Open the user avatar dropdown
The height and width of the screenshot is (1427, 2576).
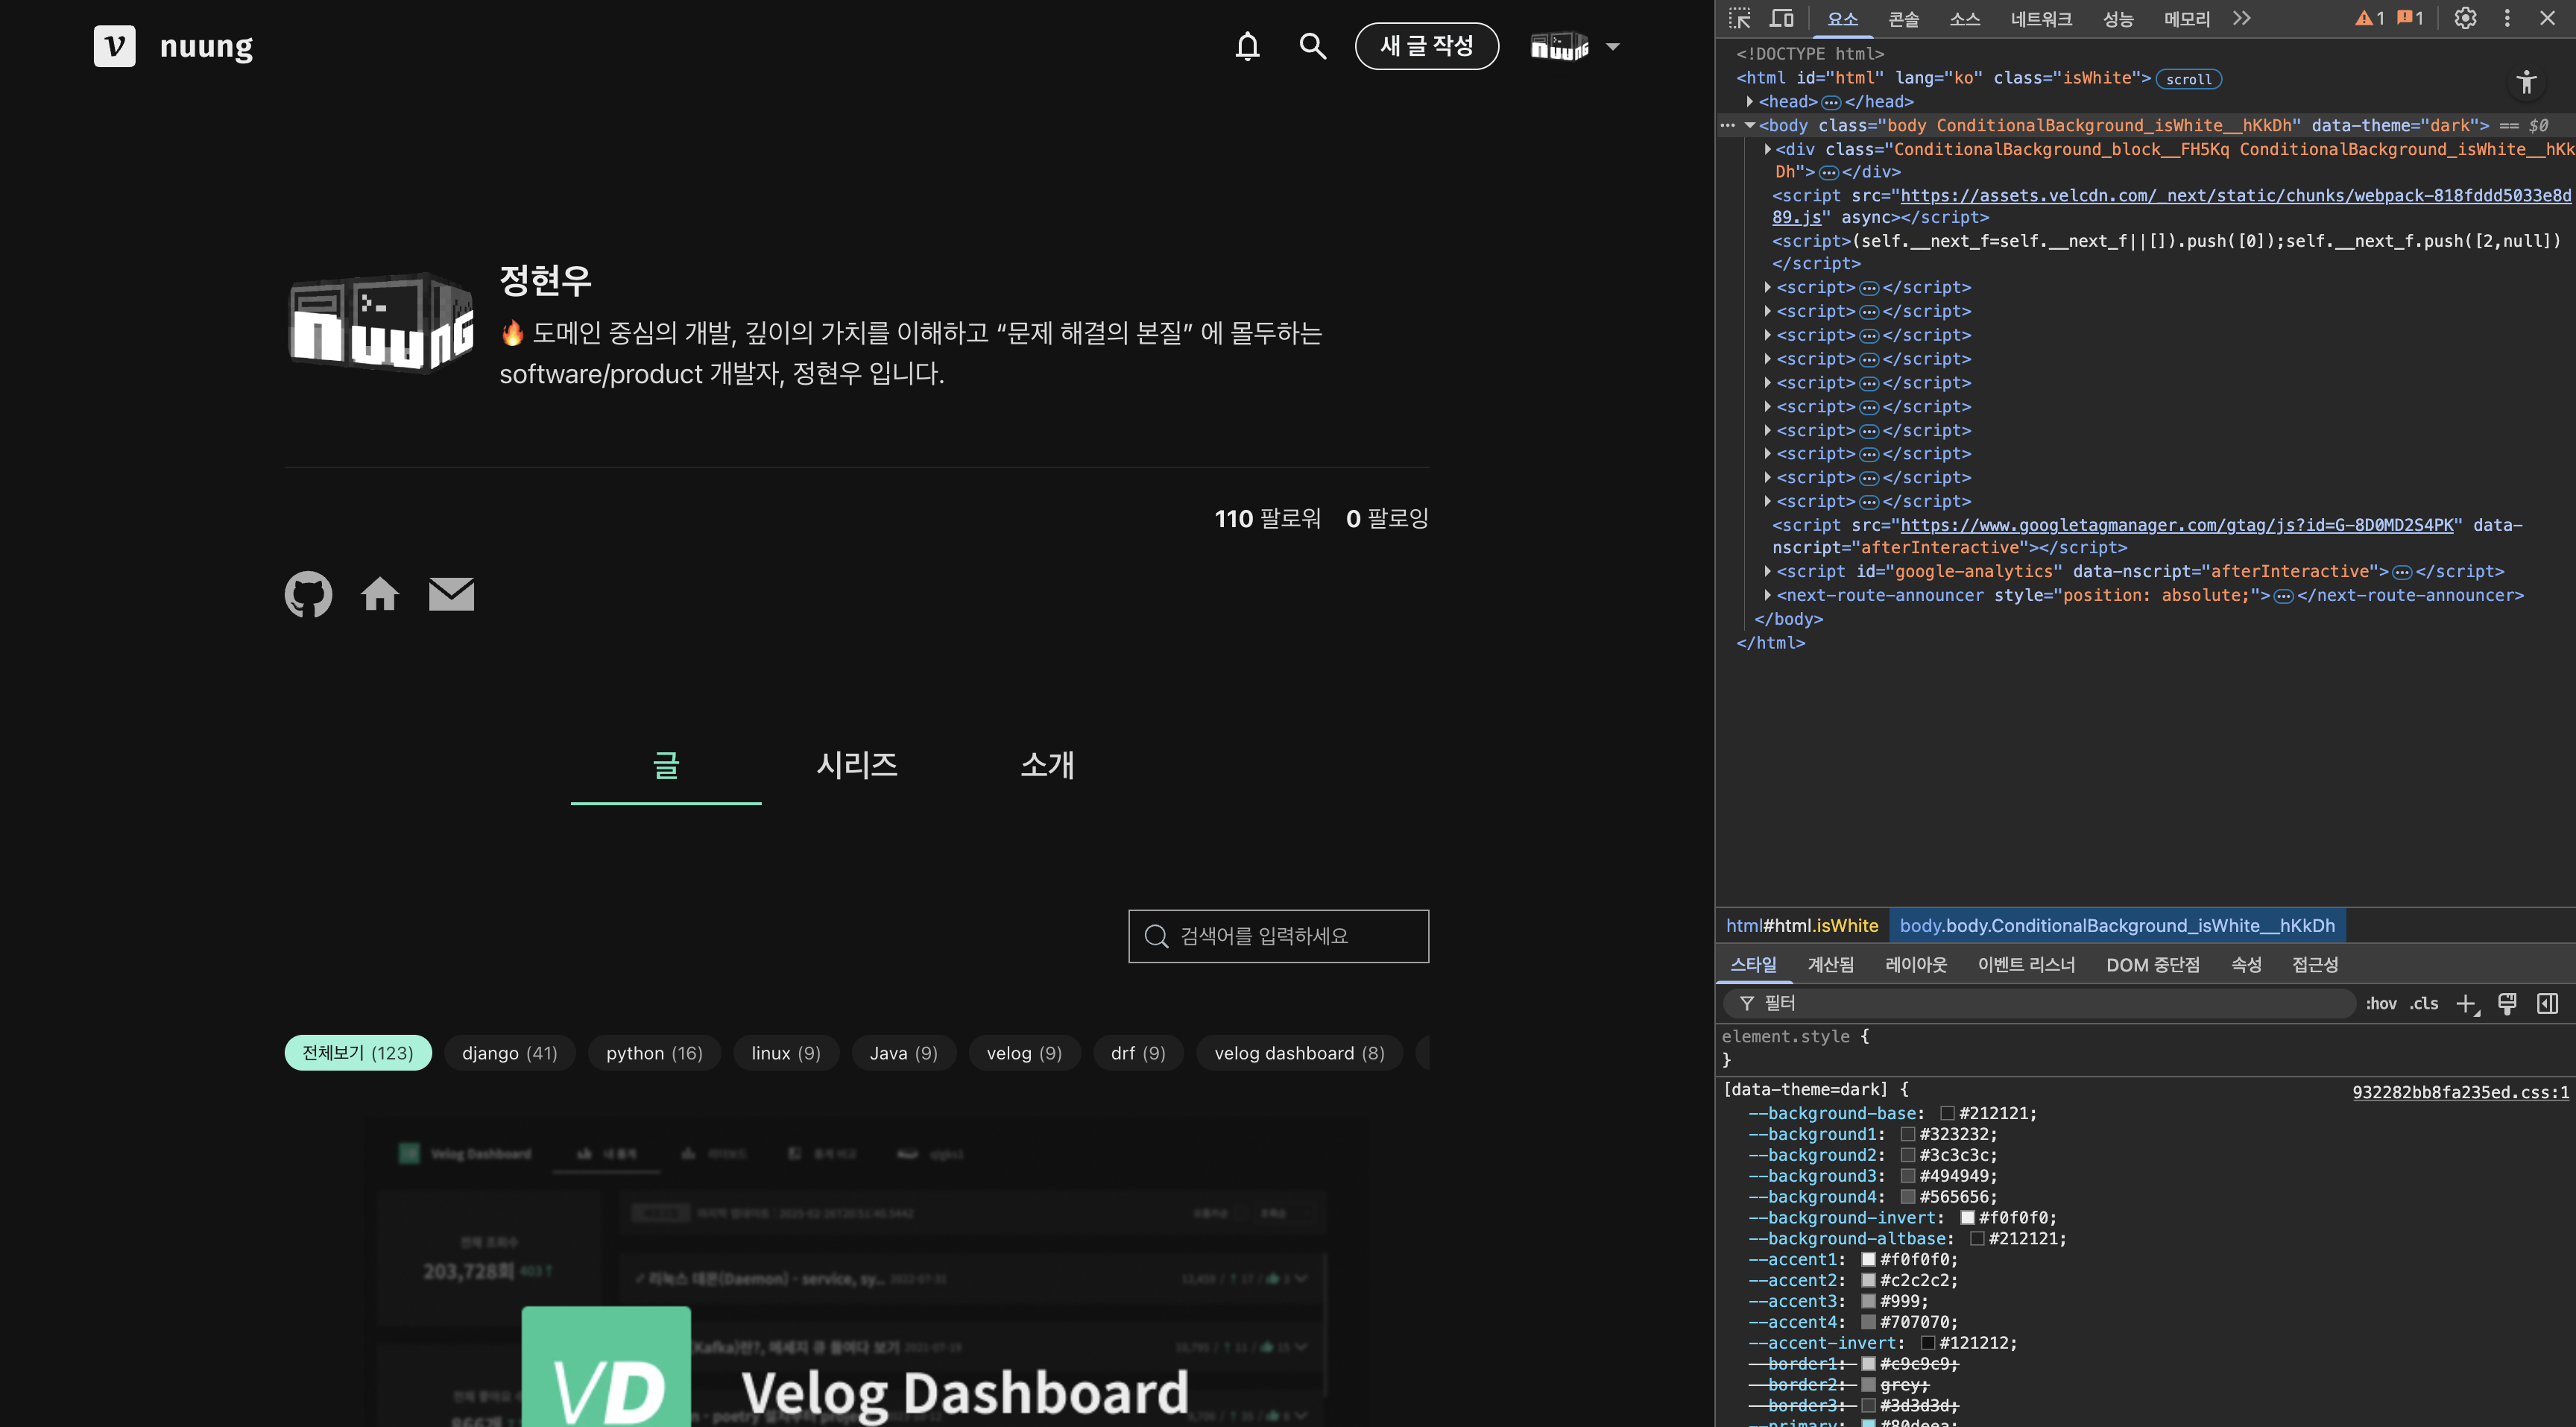[1575, 46]
